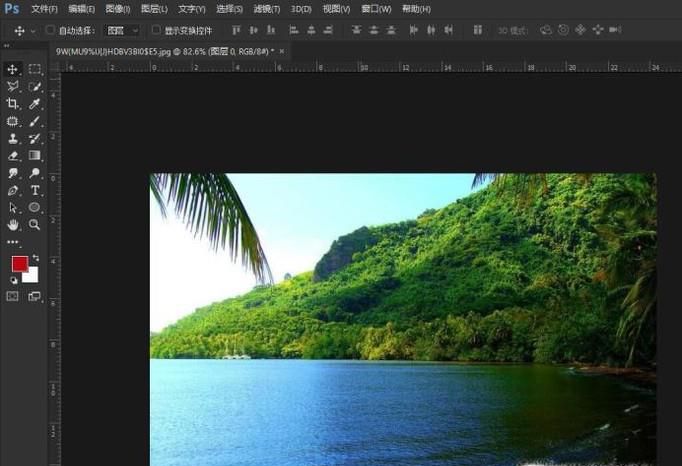This screenshot has width=682, height=466.
Task: Activate the Hand tool
Action: (13, 225)
